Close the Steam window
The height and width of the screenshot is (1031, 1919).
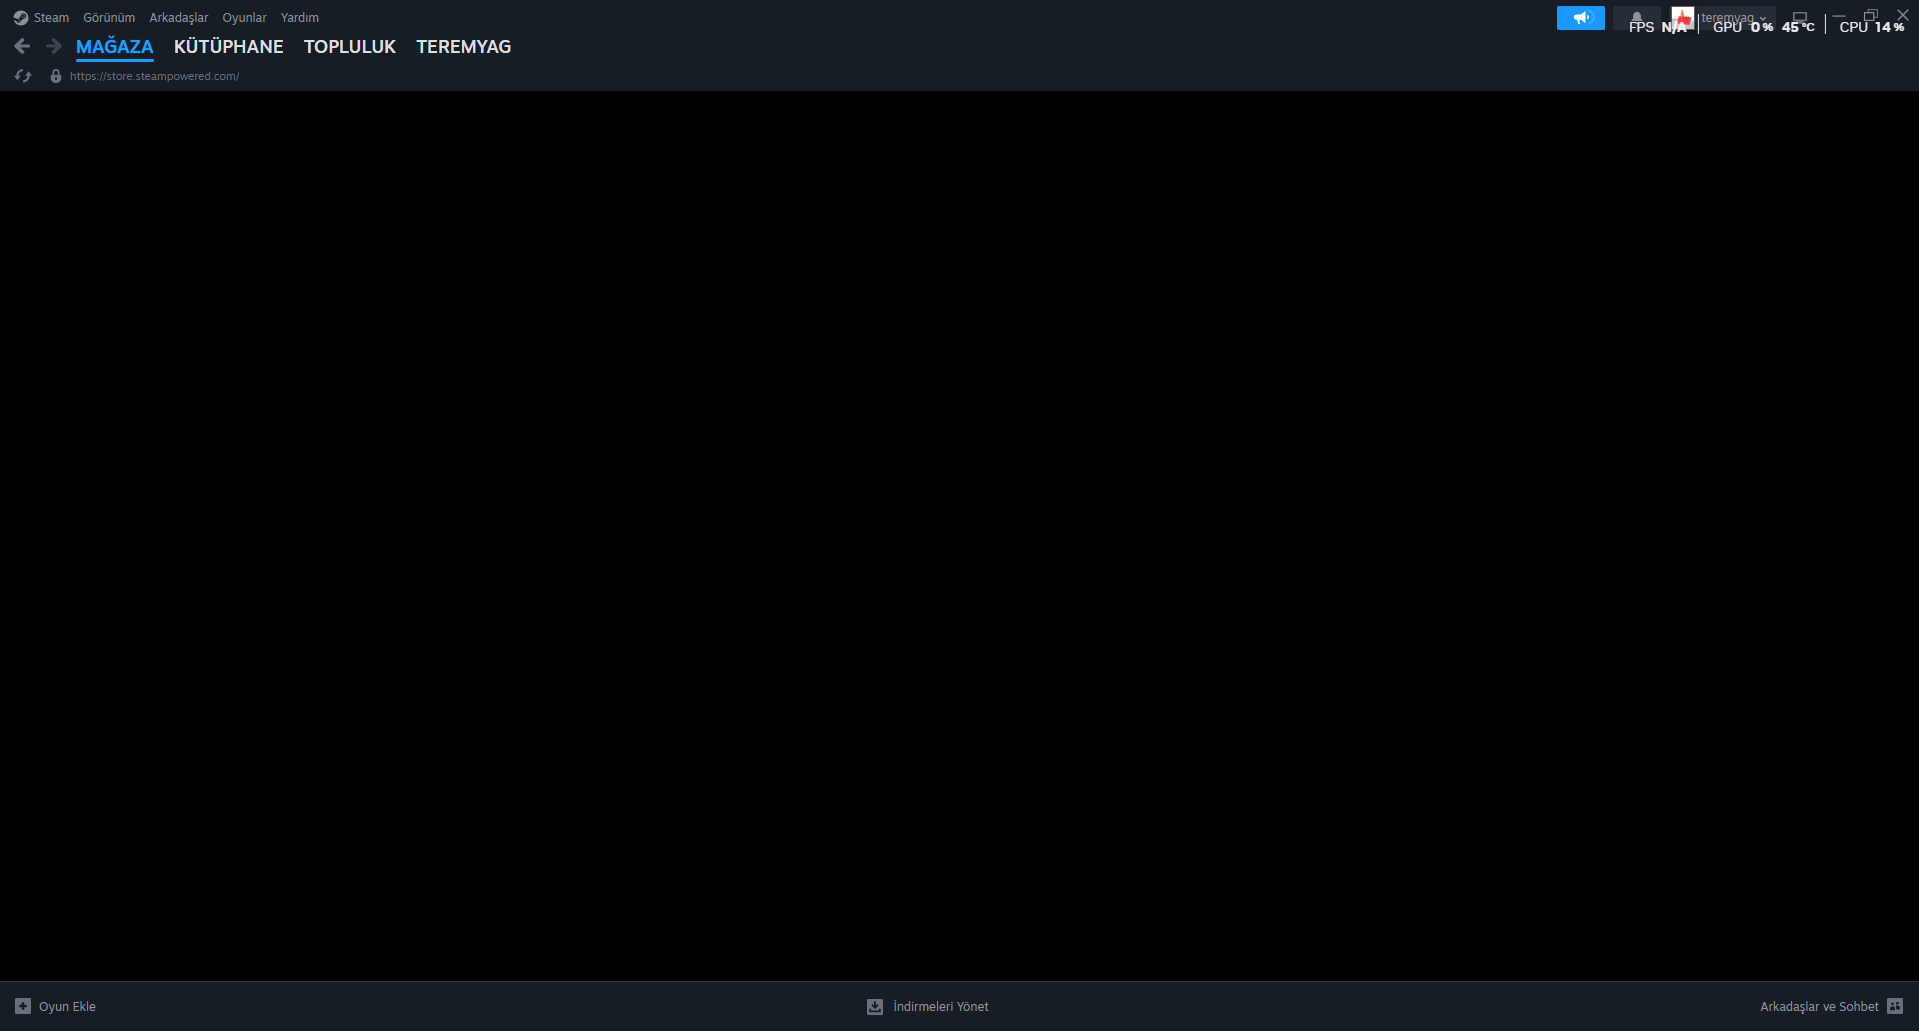coord(1903,16)
